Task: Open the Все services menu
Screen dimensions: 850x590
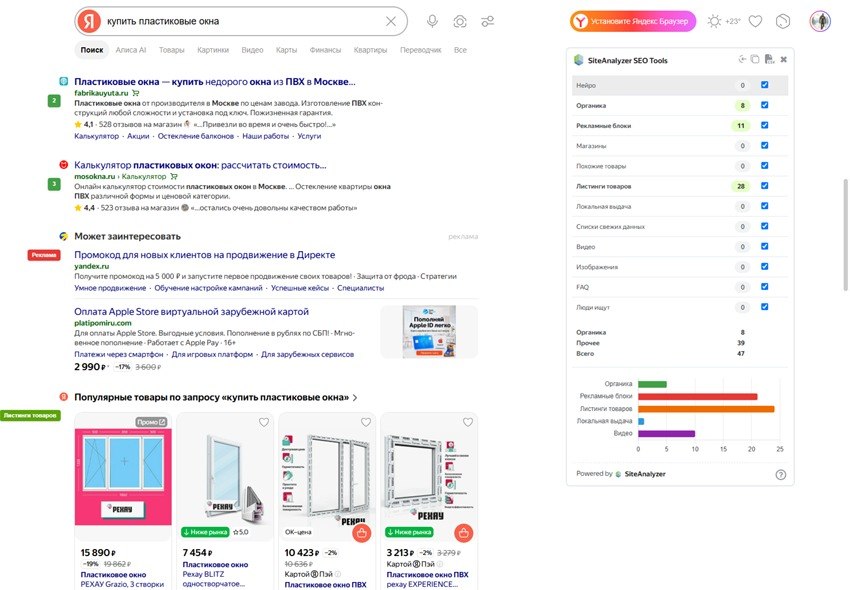Action: 460,50
